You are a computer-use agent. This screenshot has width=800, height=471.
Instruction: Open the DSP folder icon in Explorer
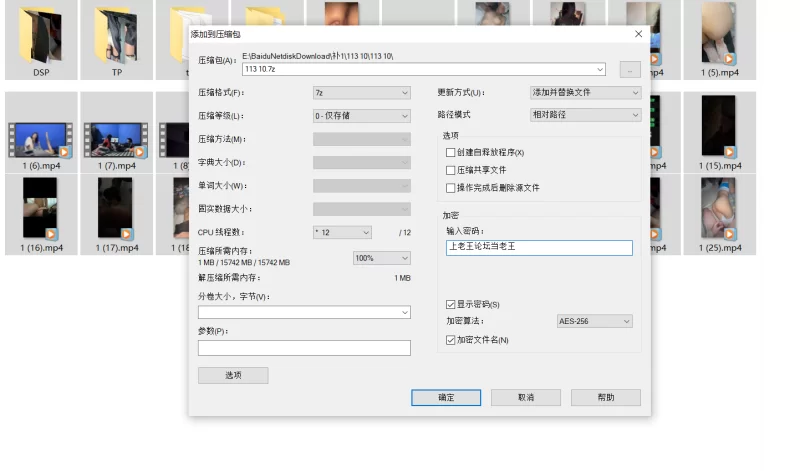pos(41,37)
